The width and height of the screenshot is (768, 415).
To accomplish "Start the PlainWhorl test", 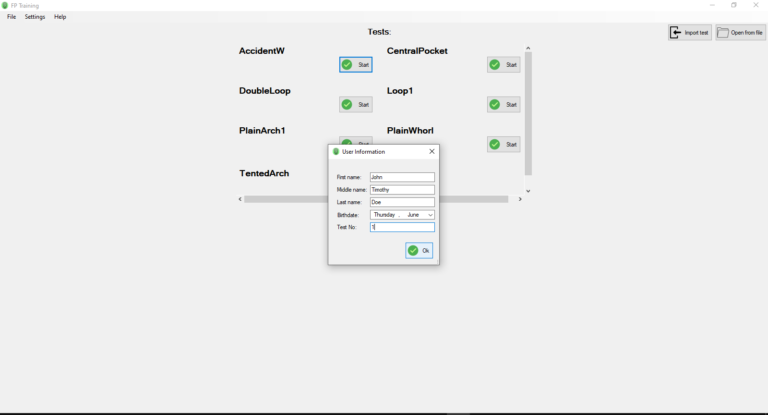I will (504, 144).
